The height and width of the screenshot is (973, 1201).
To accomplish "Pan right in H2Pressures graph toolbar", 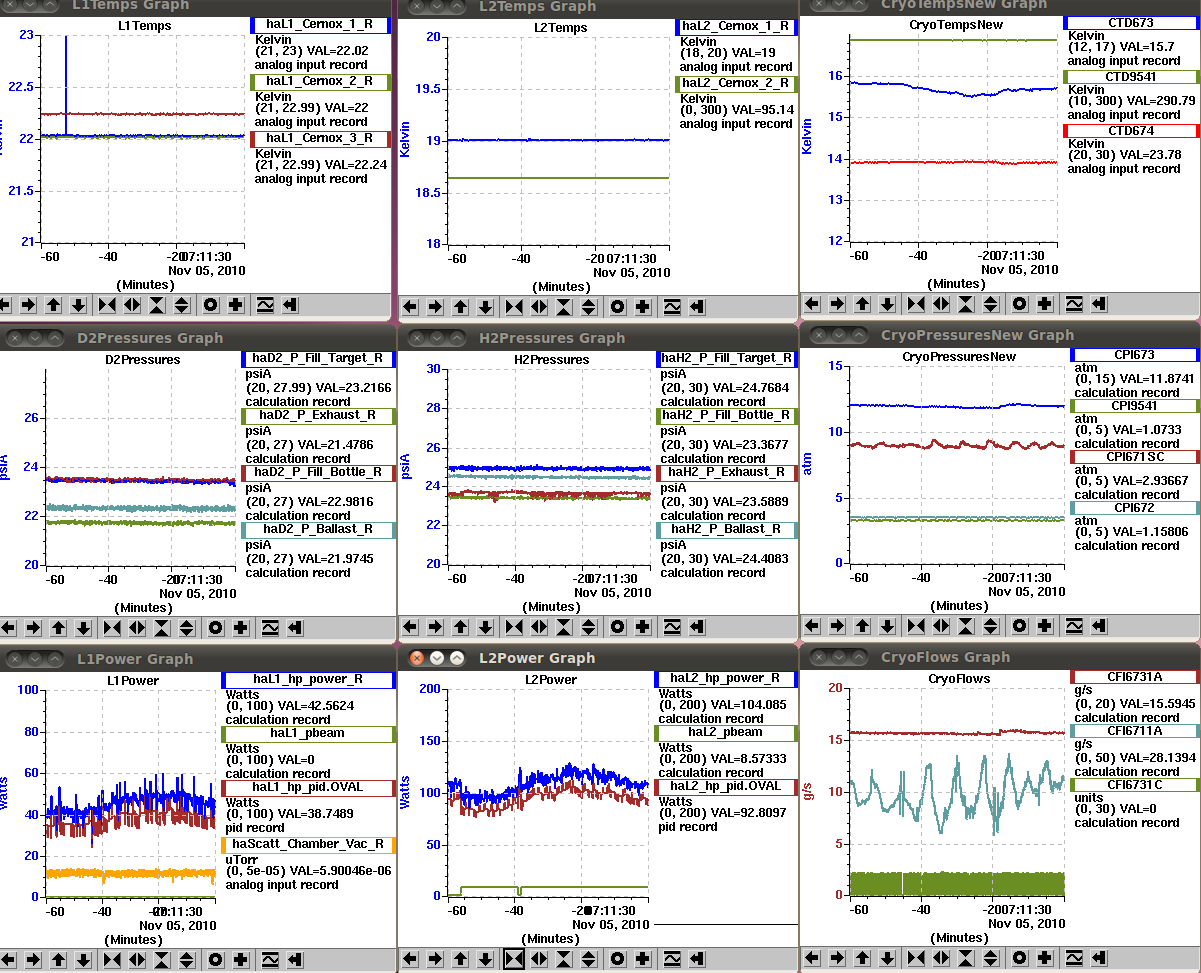I will point(435,627).
